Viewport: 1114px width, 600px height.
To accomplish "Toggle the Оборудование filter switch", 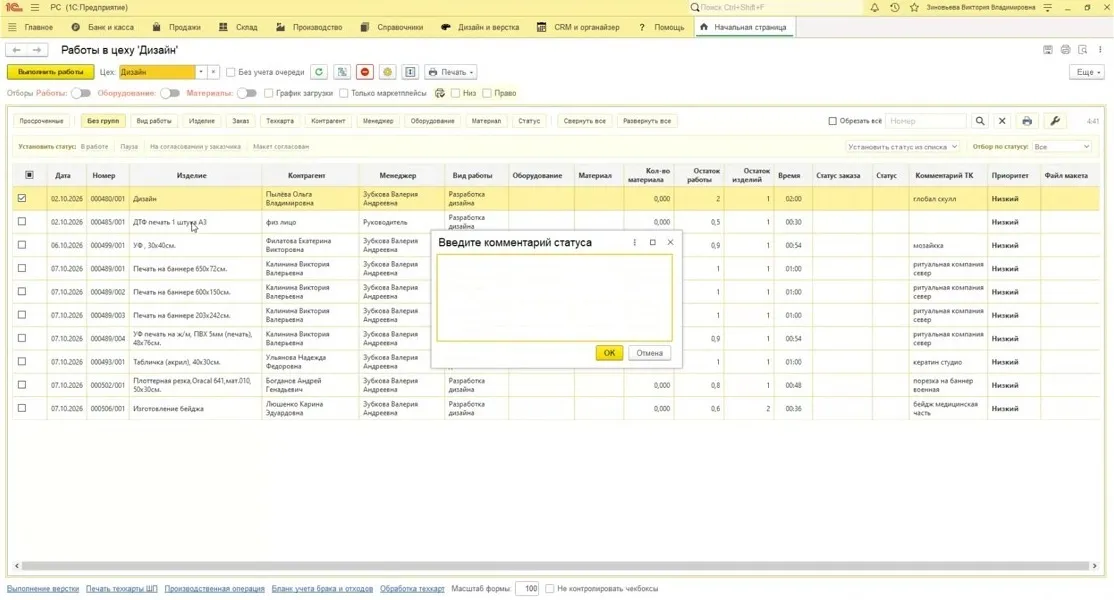I will 170,93.
